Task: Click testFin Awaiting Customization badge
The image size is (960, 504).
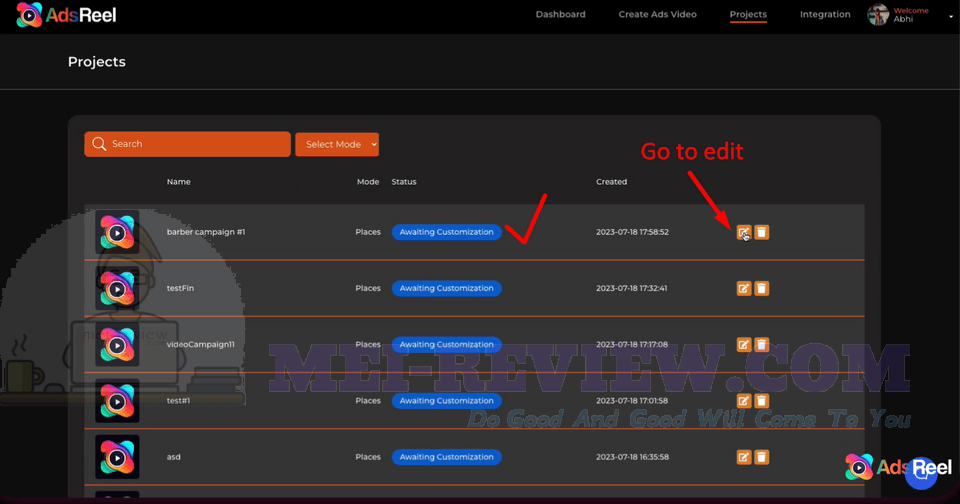Action: coord(446,288)
